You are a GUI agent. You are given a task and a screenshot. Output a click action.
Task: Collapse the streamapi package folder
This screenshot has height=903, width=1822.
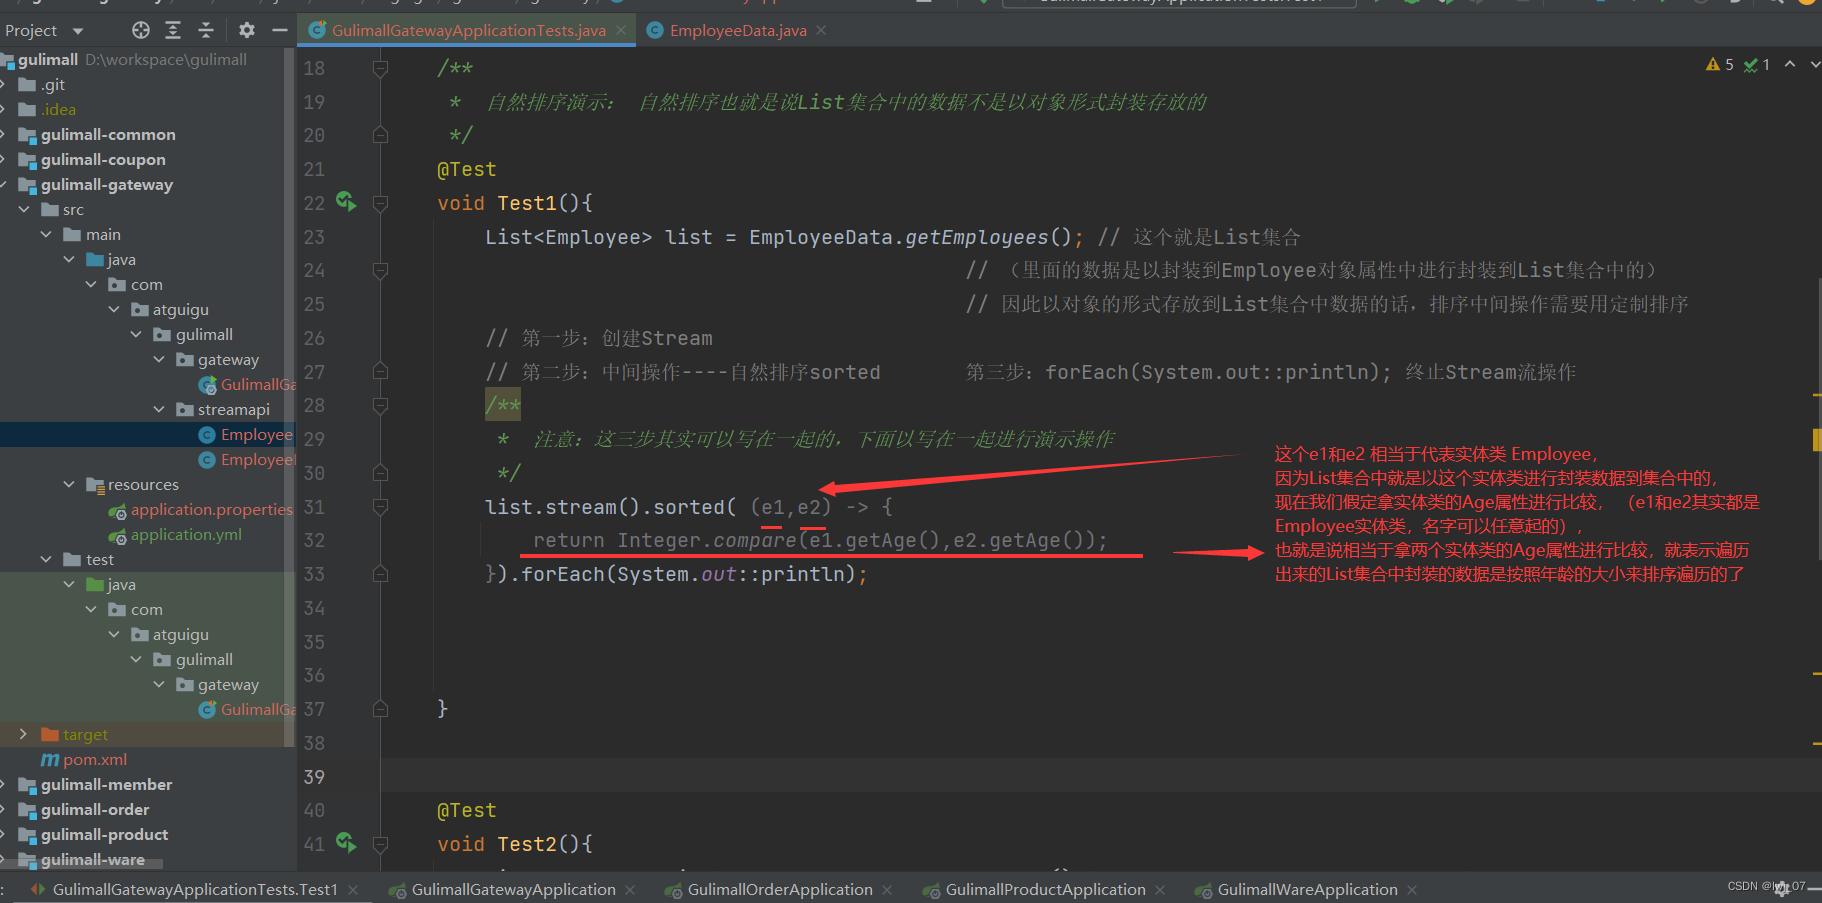(159, 409)
